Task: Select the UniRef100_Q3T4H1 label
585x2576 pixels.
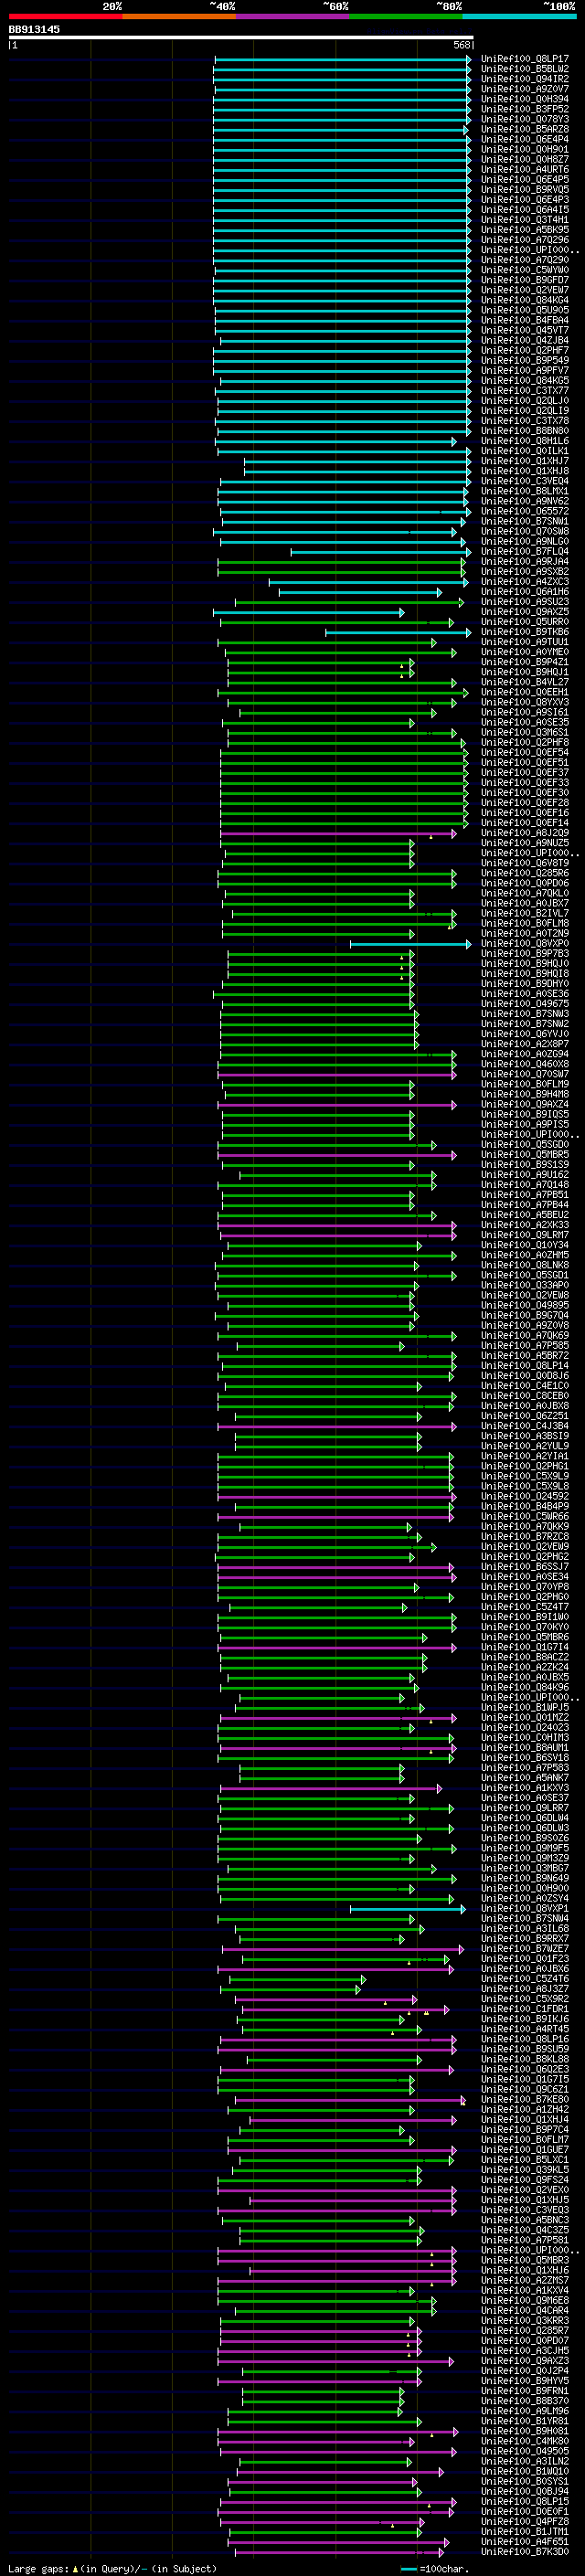Action: click(x=524, y=220)
